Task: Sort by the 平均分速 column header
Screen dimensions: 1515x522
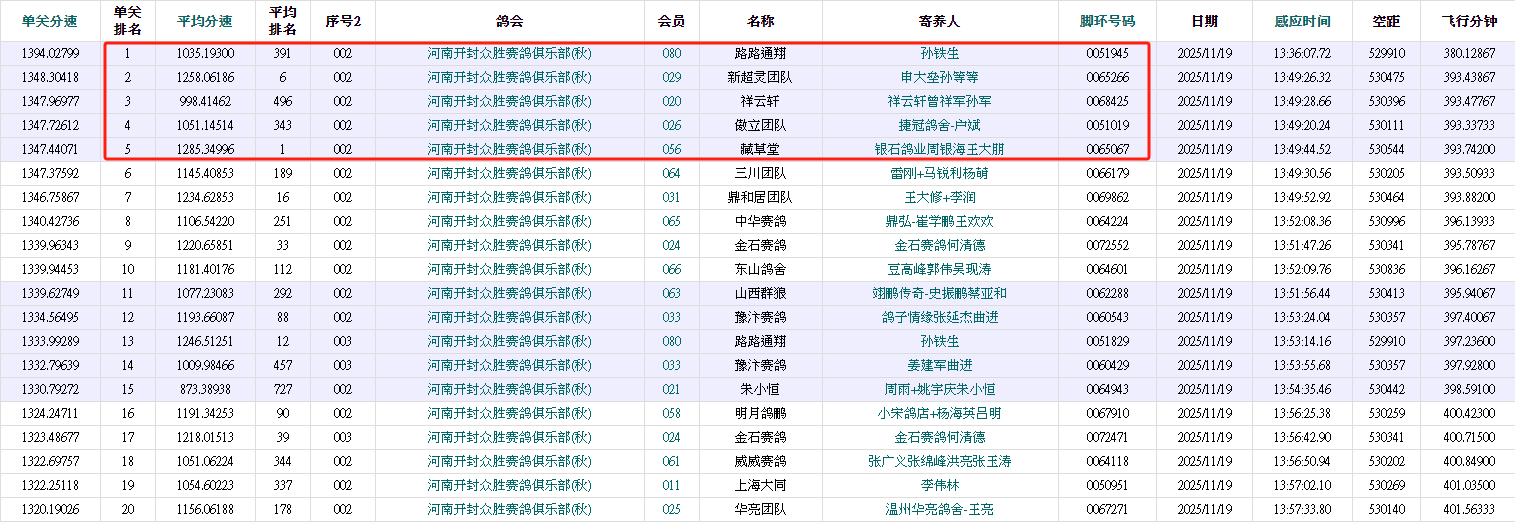Action: (205, 21)
